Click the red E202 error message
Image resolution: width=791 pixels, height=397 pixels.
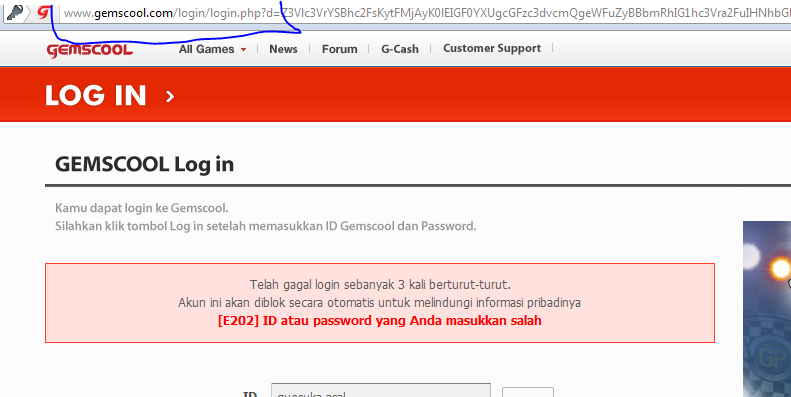click(380, 321)
